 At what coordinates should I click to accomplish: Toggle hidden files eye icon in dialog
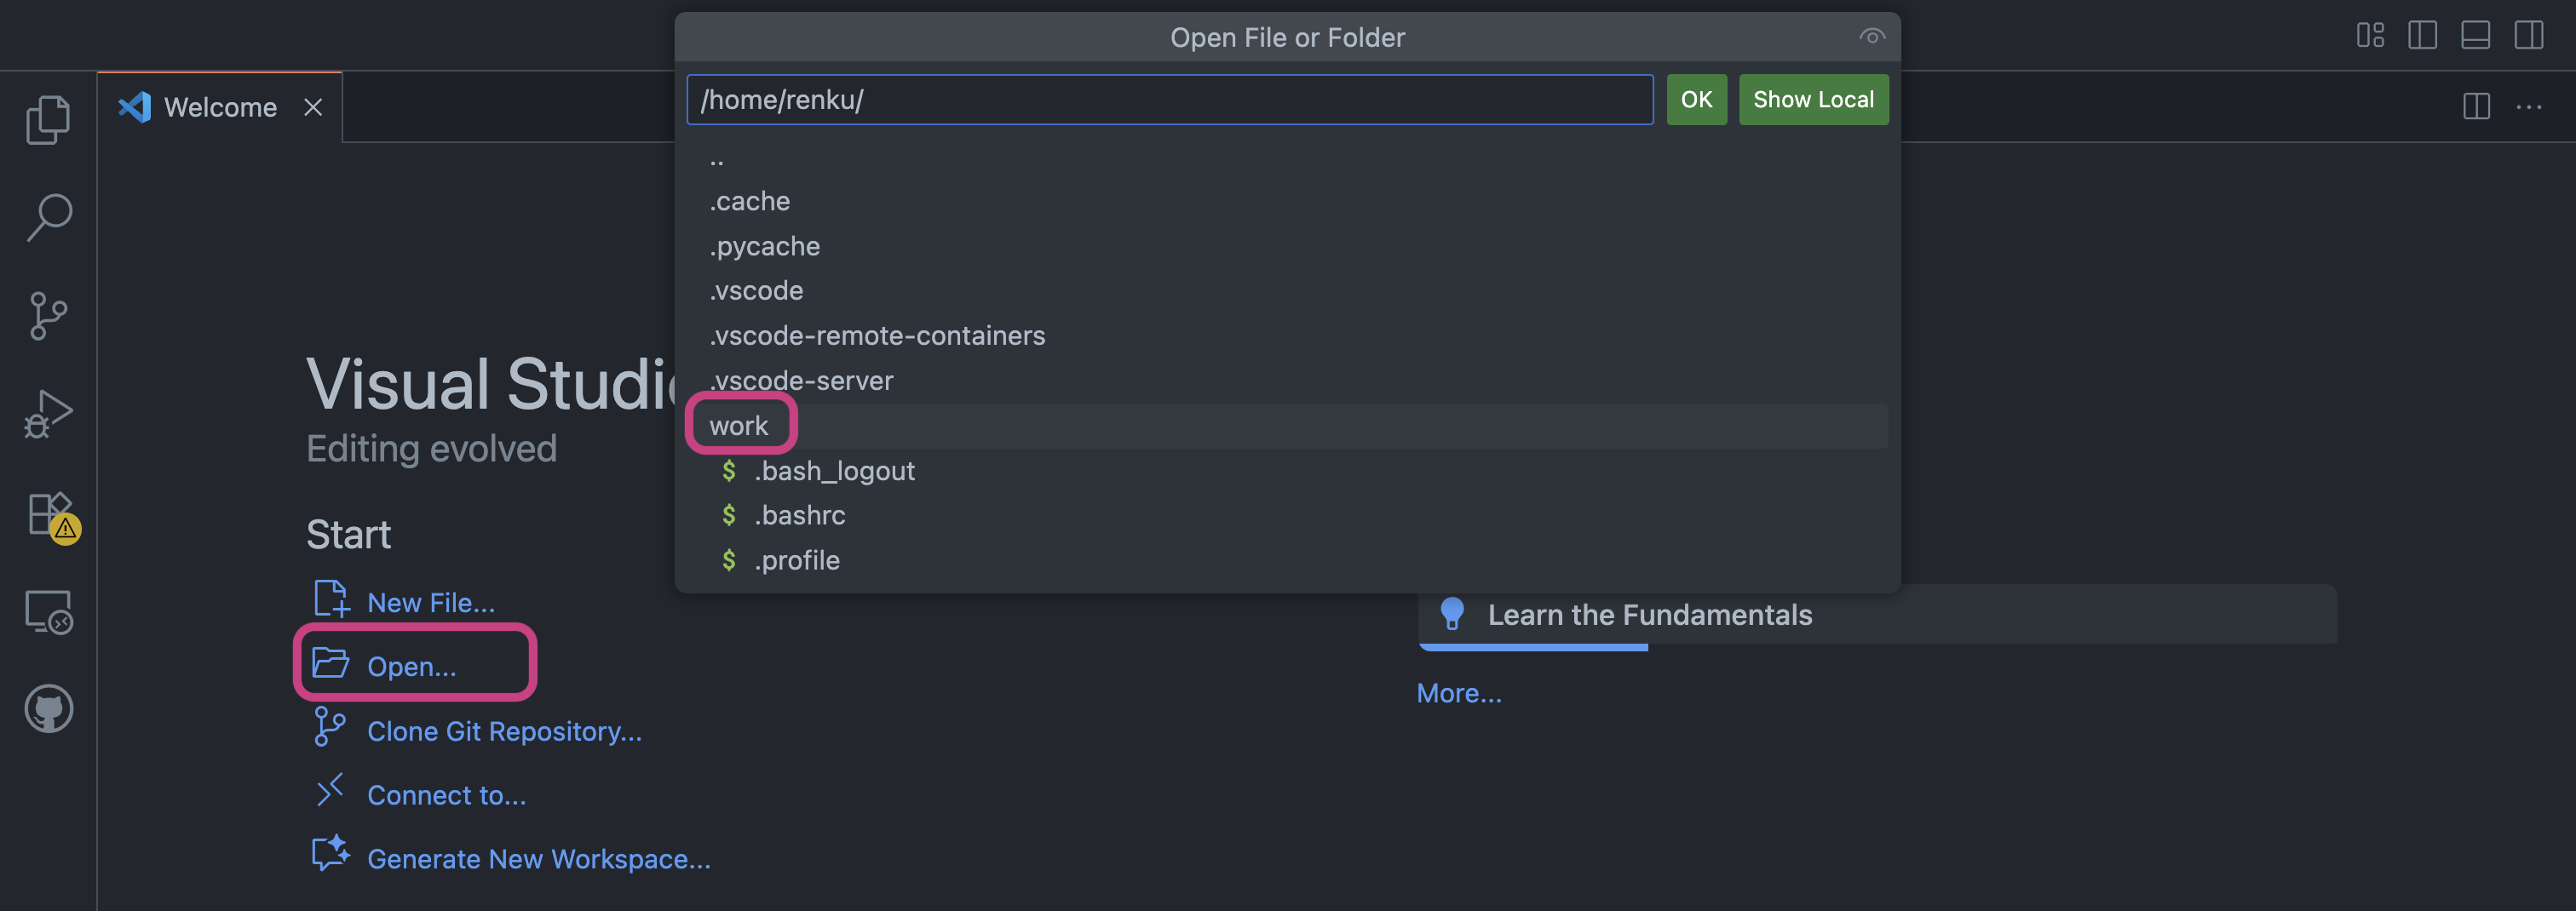pos(1871,37)
